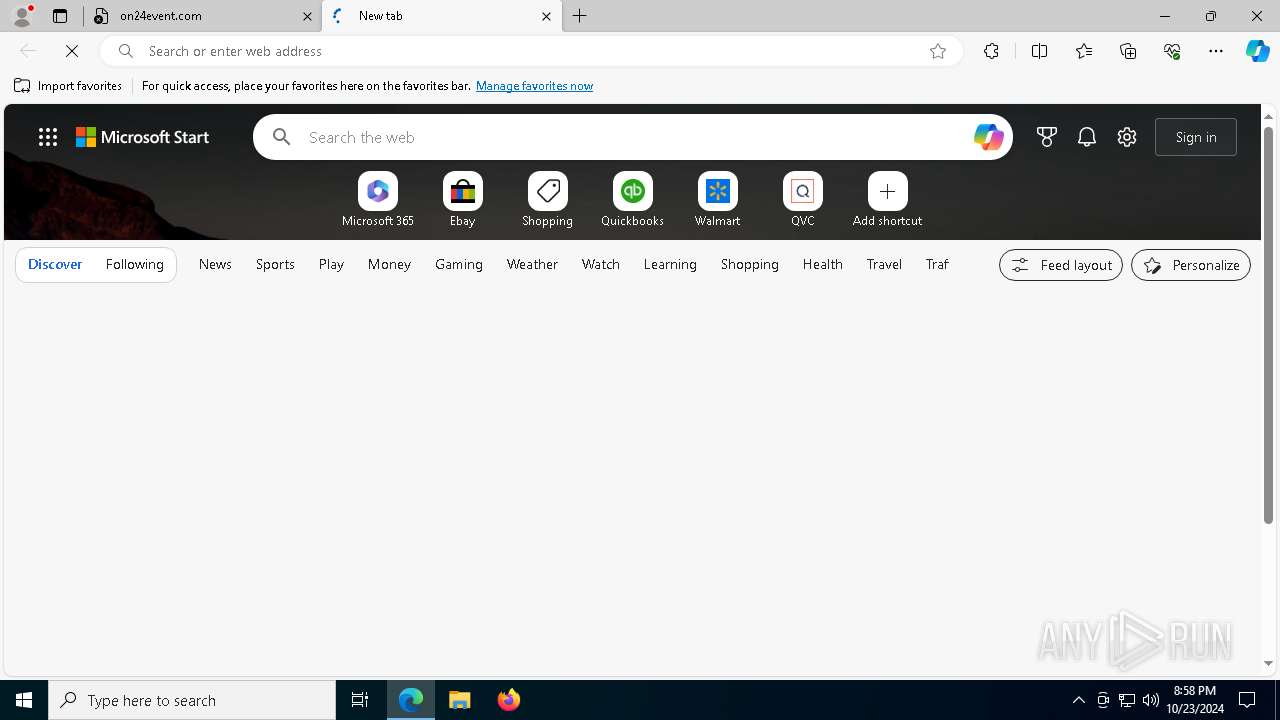The image size is (1280, 720).
Task: Launch File Explorer from taskbar
Action: [x=460, y=700]
